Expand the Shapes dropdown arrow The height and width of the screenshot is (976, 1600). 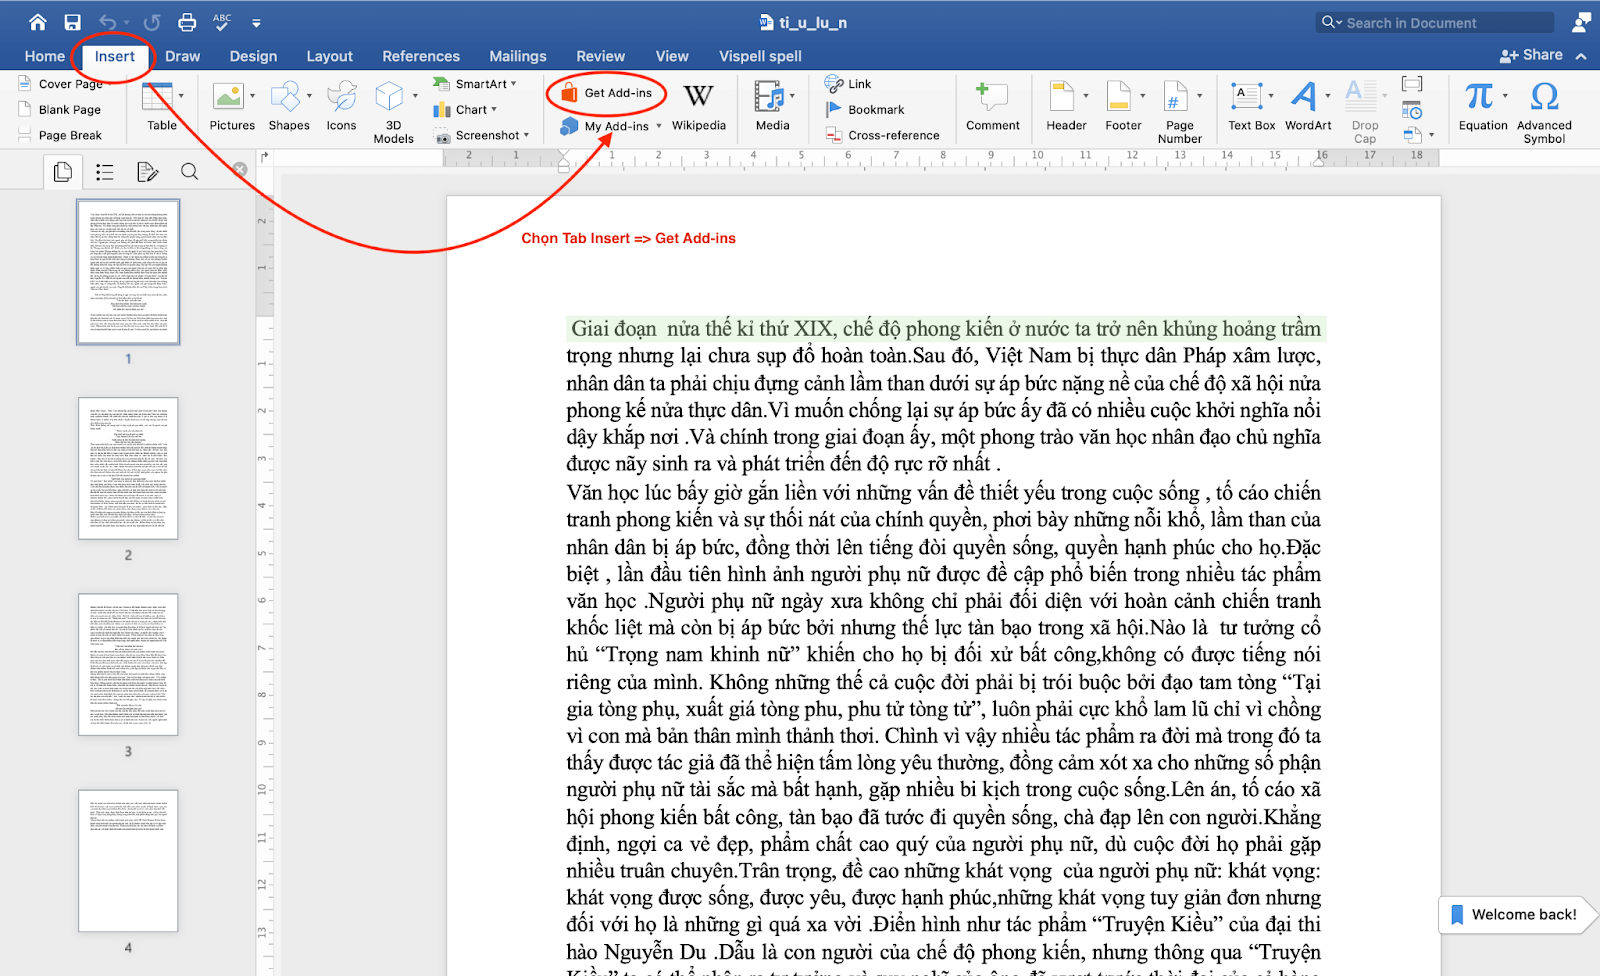[309, 96]
